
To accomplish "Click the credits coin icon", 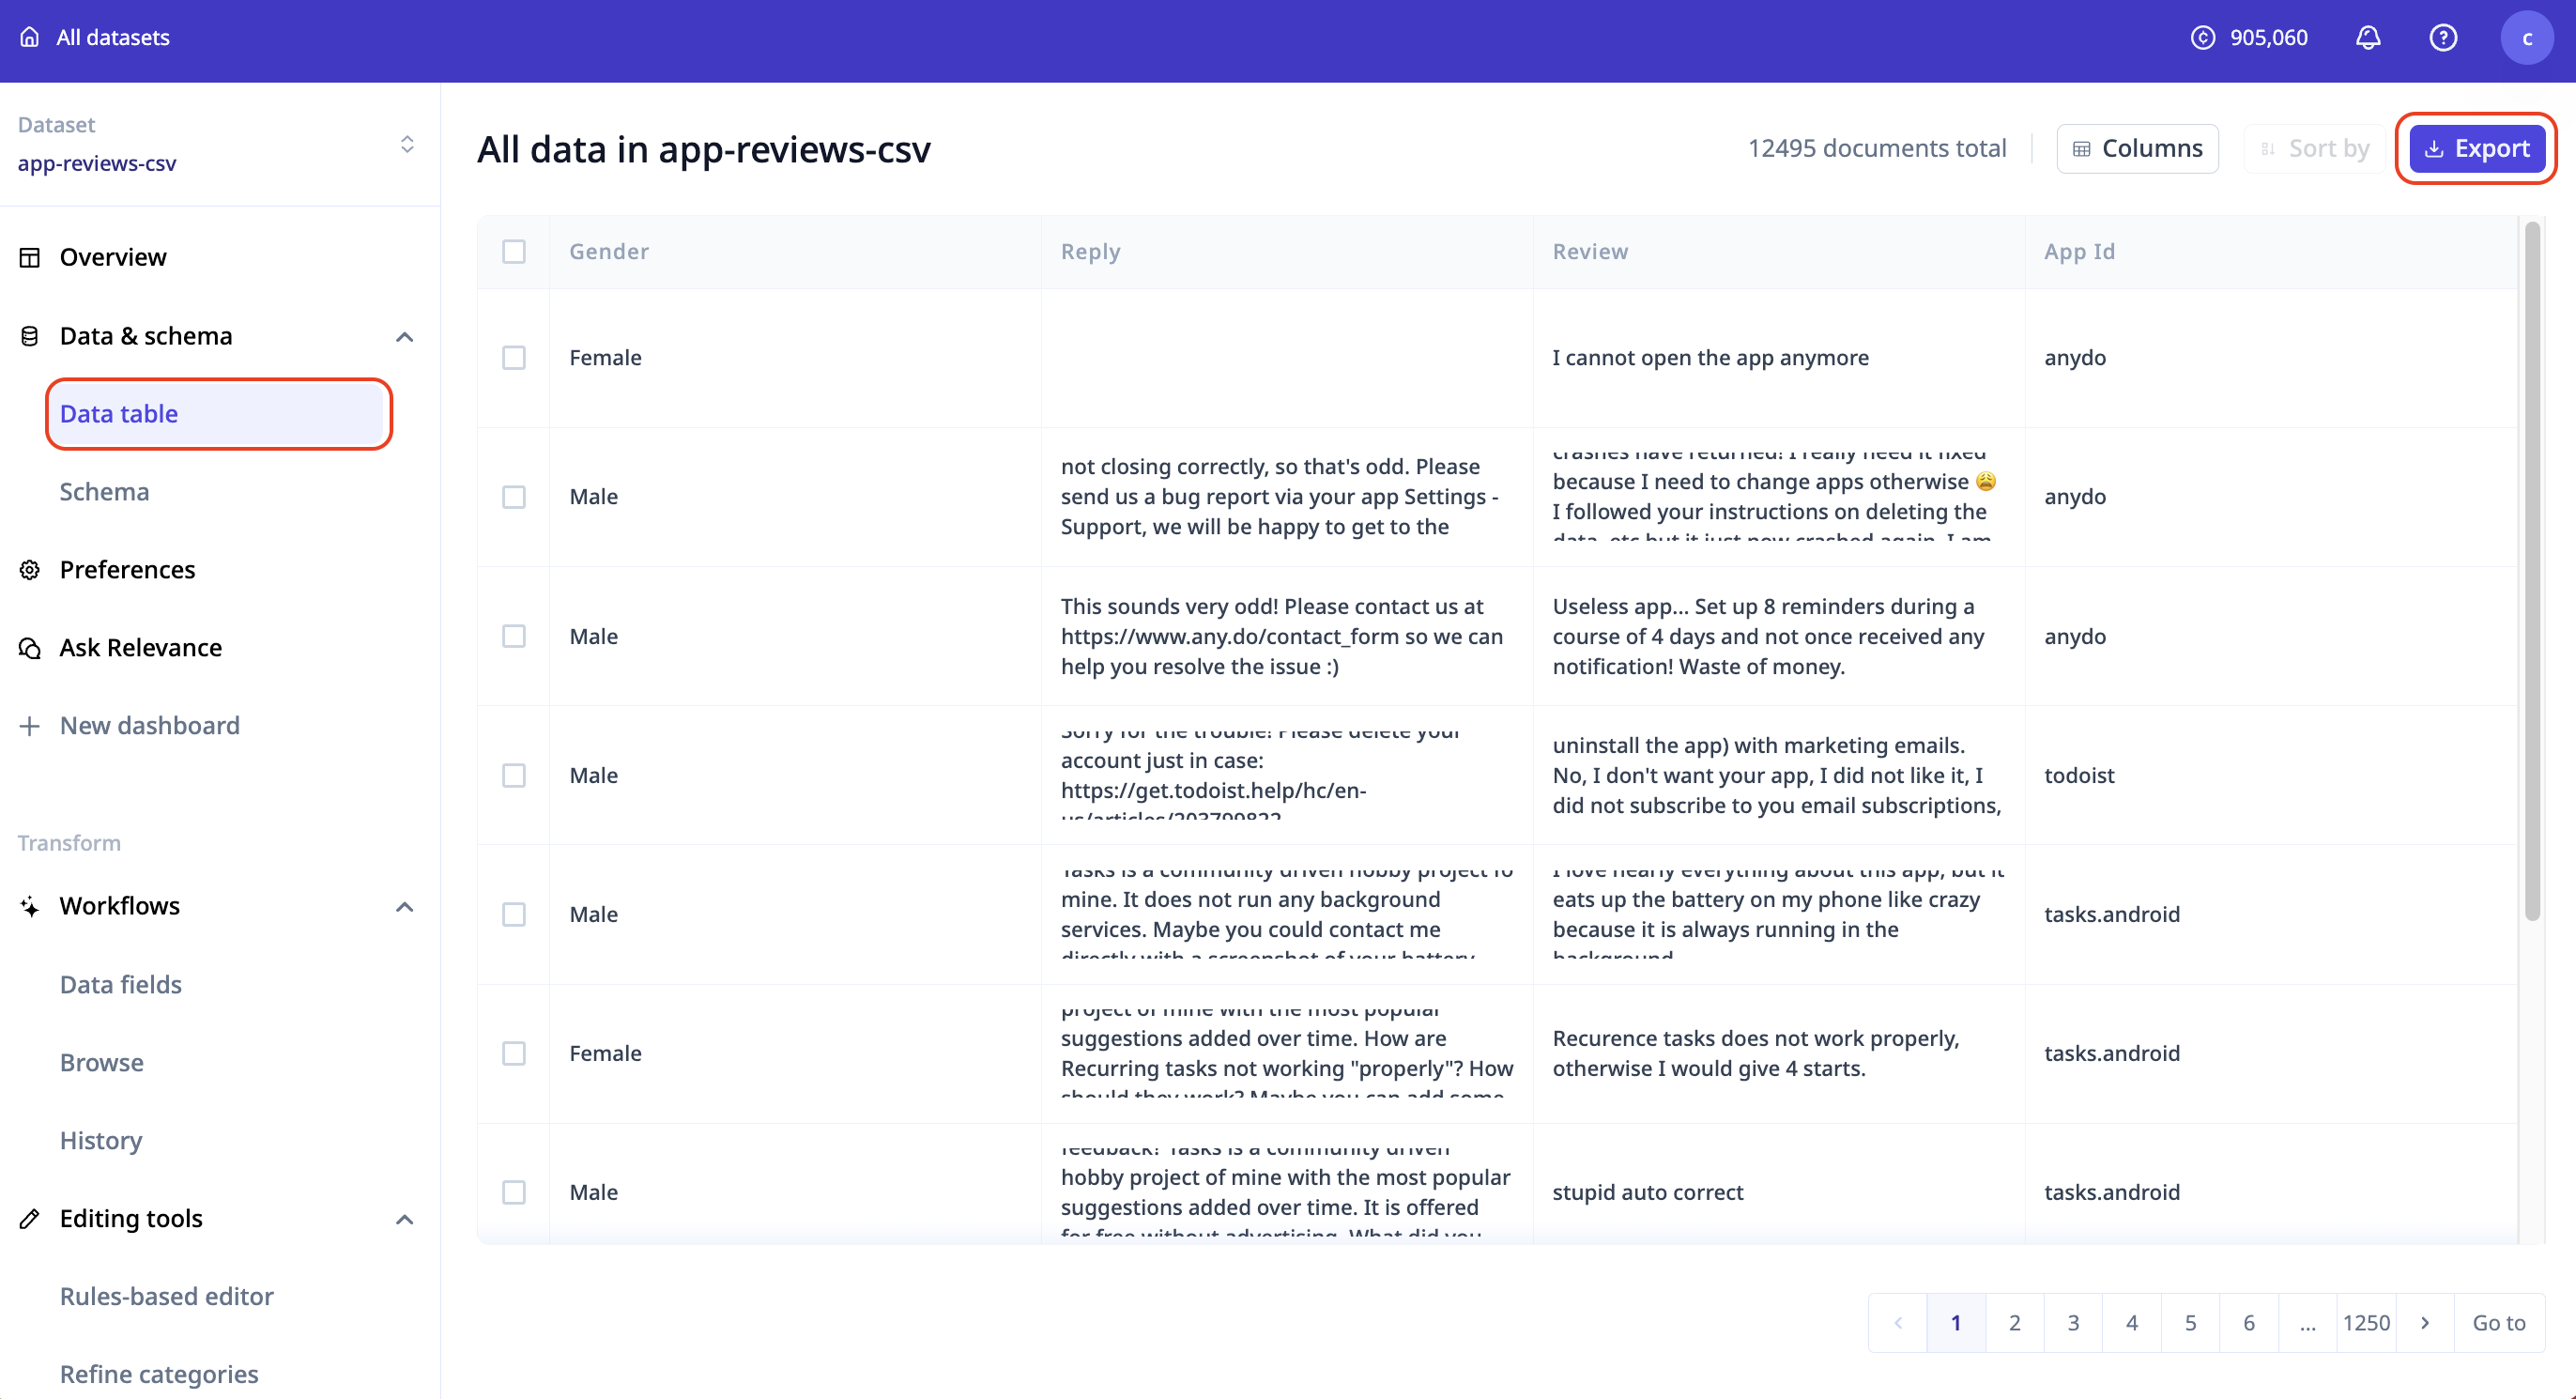I will [x=2202, y=37].
